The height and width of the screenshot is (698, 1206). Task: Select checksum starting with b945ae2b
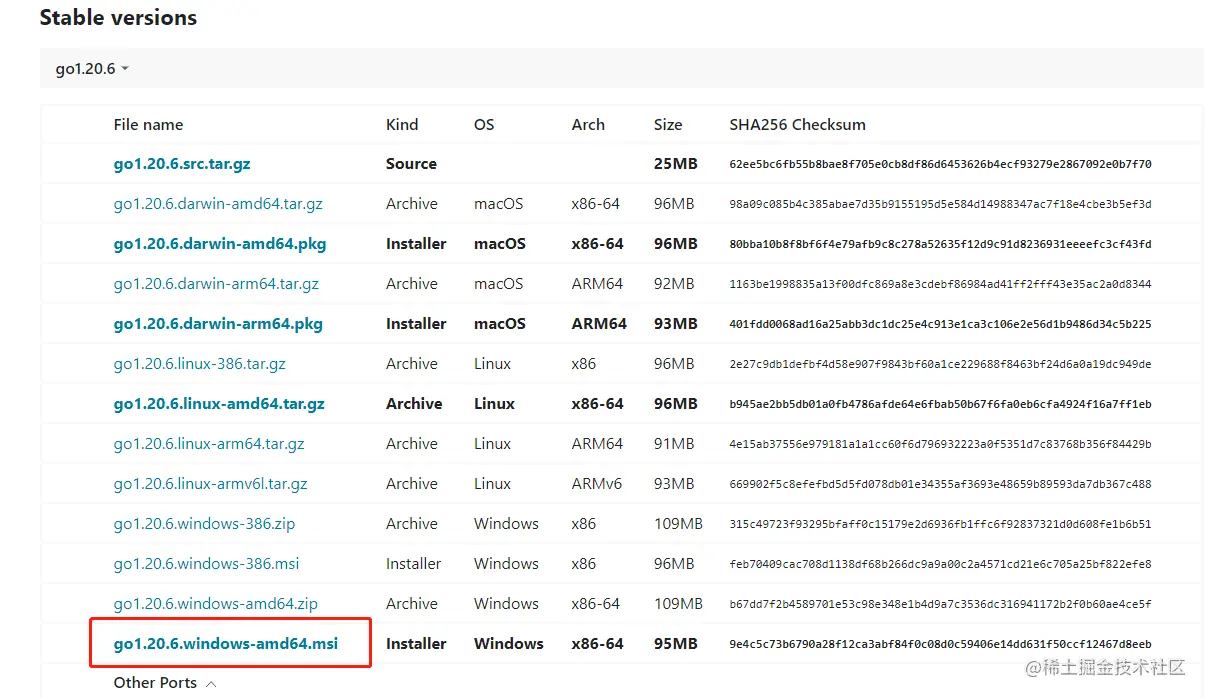point(941,404)
